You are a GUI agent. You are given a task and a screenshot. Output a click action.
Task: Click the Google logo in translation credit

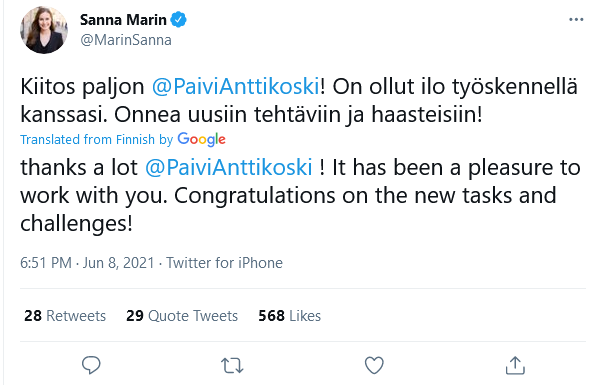(201, 139)
